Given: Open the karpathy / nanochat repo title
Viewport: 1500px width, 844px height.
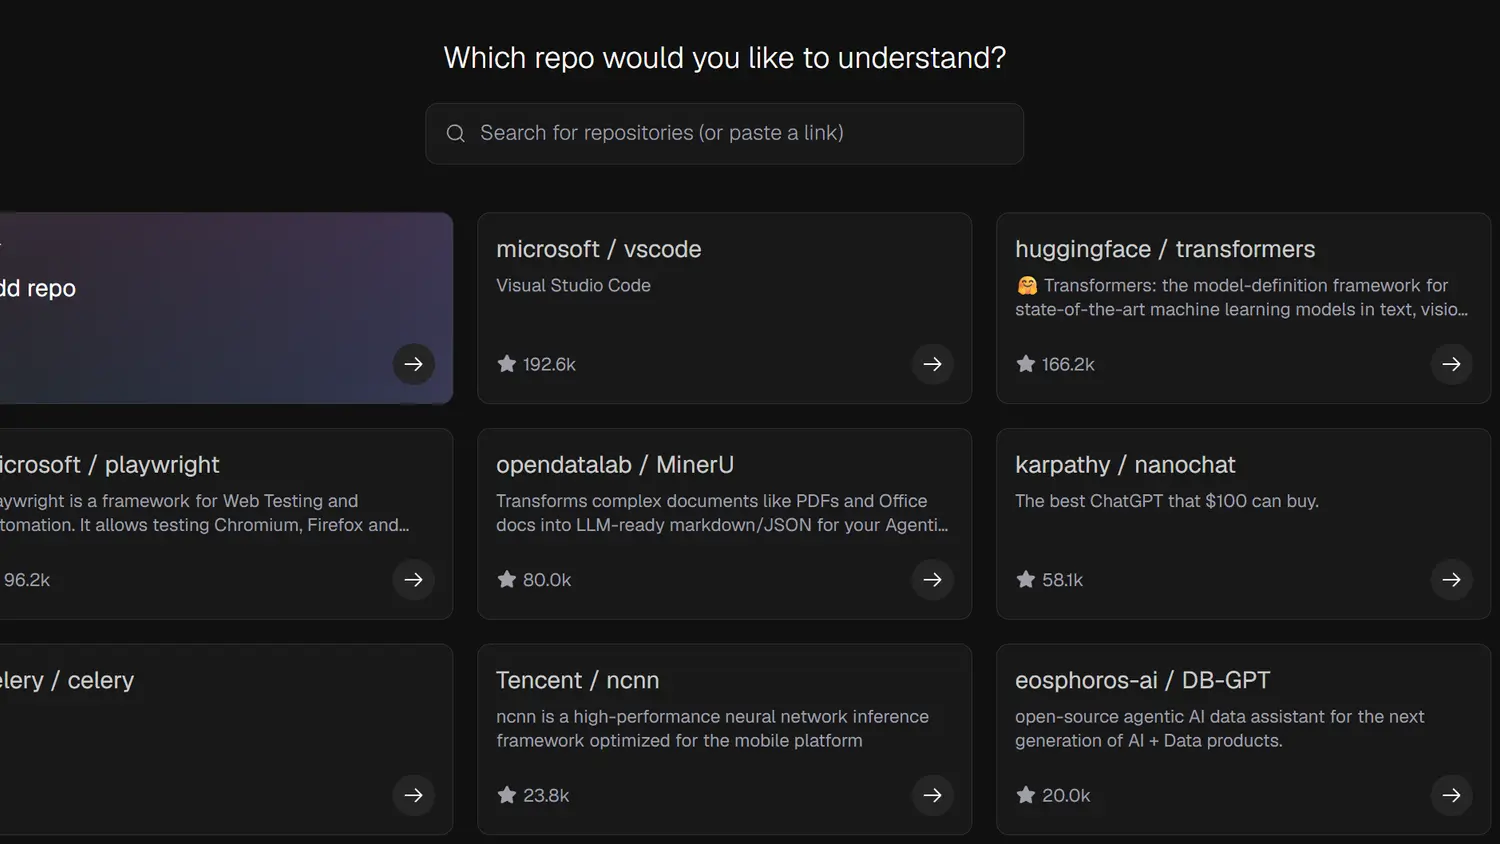Looking at the screenshot, I should [1125, 465].
